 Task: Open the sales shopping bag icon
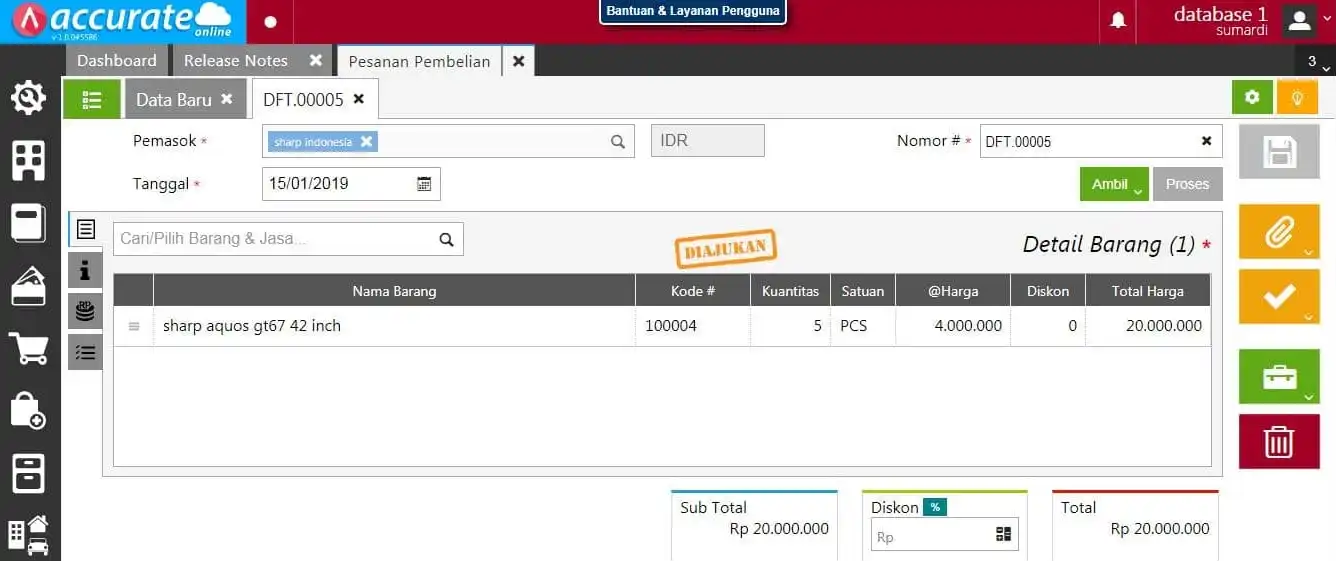coord(28,410)
